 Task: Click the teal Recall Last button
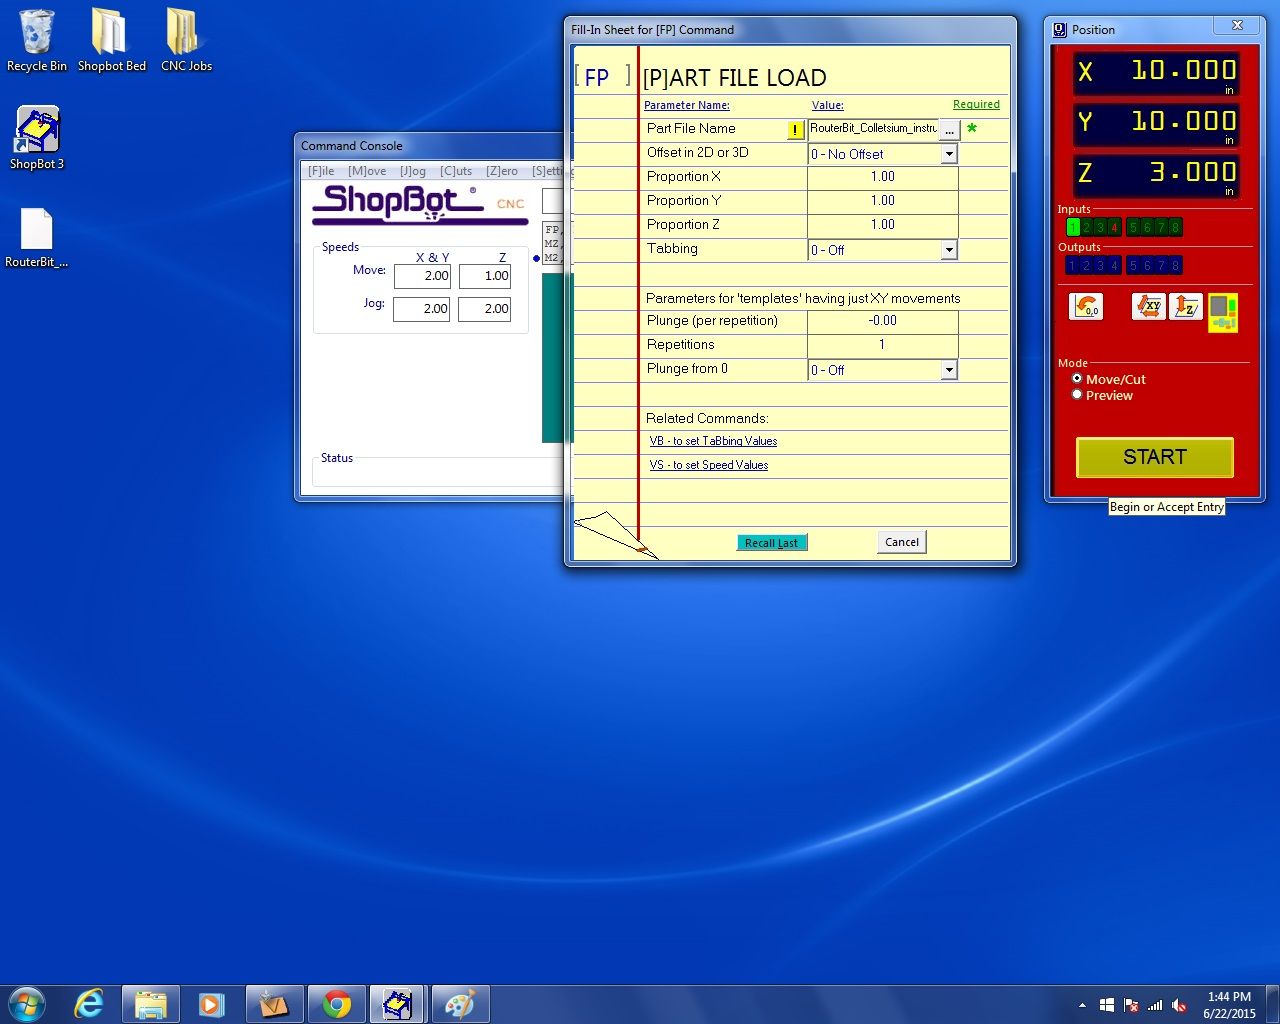coord(771,542)
